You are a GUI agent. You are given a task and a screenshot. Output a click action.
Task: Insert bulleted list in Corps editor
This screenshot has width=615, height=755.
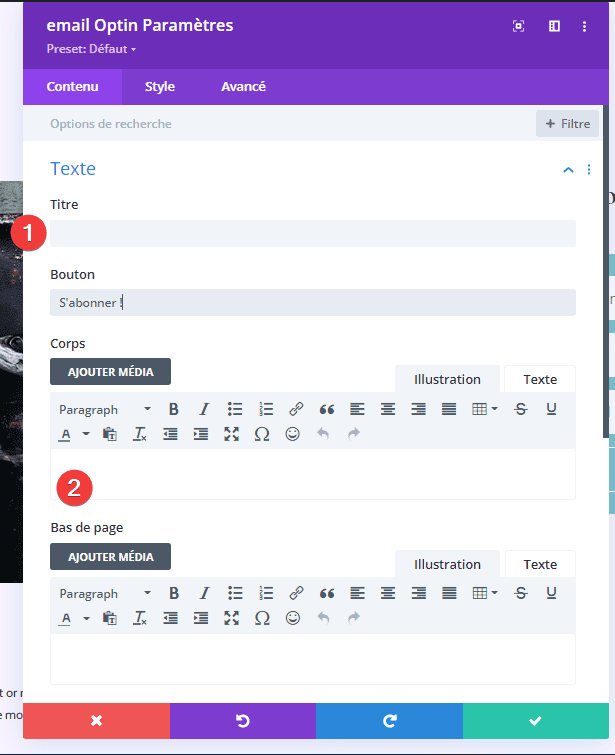[235, 409]
